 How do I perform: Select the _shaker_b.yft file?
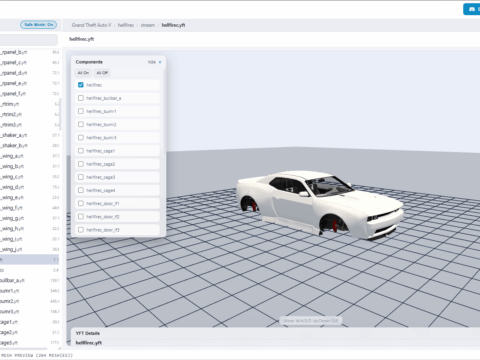tap(29, 145)
